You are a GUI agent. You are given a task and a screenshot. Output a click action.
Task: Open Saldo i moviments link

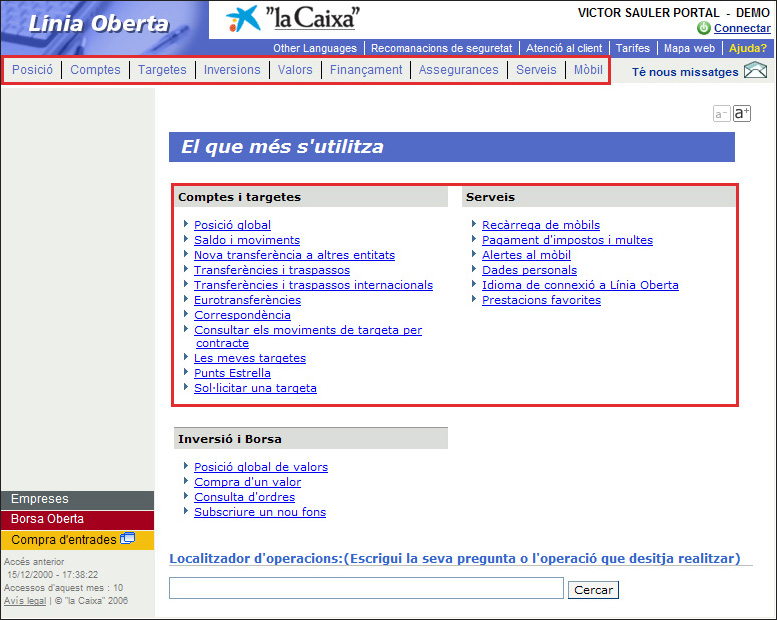tap(247, 240)
